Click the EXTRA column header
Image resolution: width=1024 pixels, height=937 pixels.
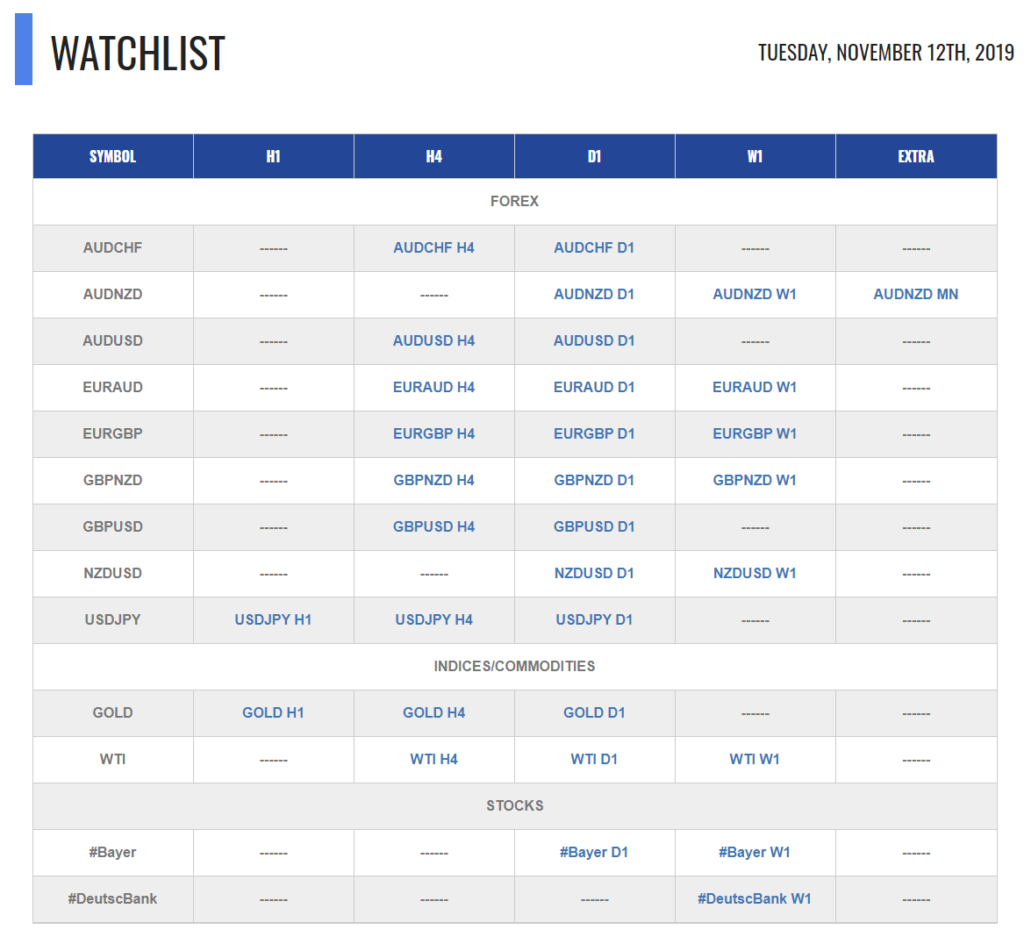pyautogui.click(x=916, y=156)
